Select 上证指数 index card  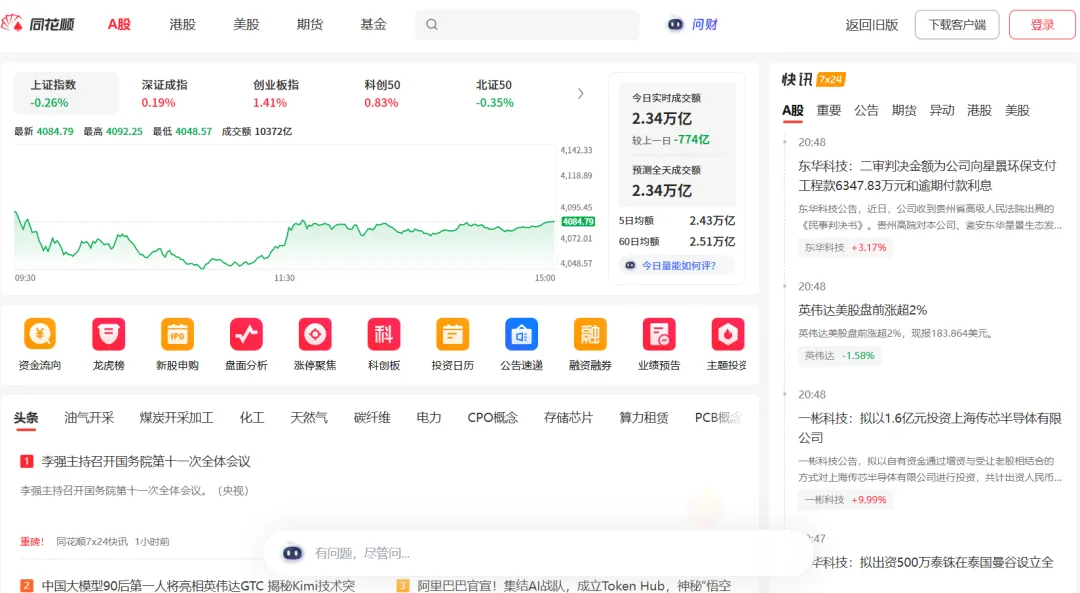click(66, 93)
